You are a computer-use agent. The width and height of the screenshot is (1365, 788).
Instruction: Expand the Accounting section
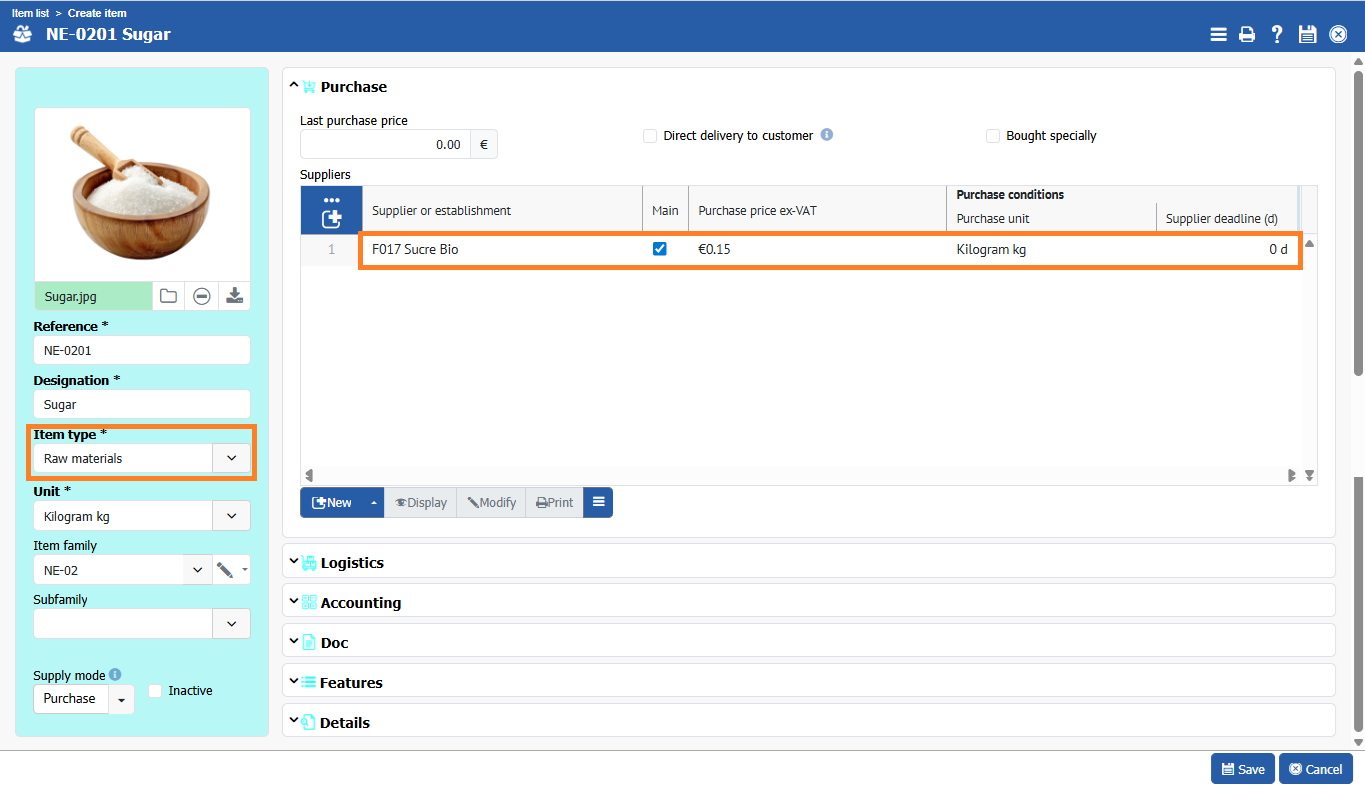point(360,603)
